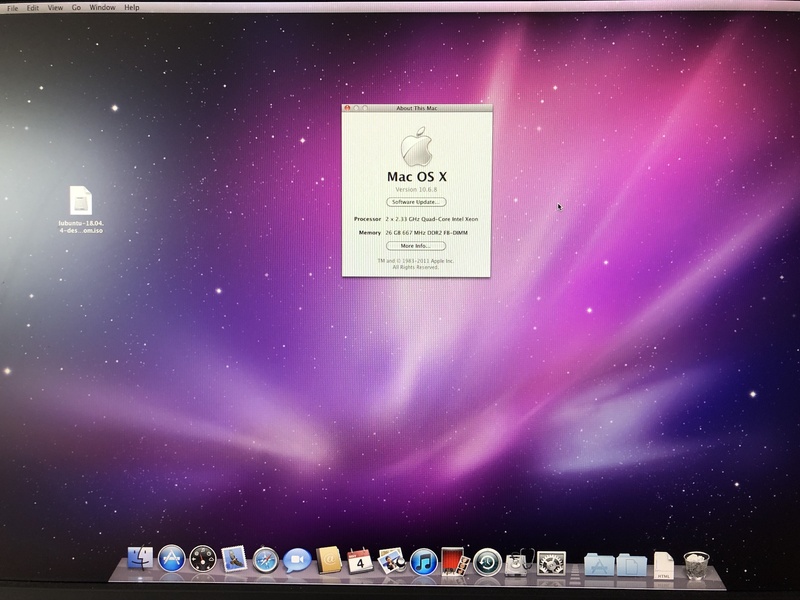Open Address Book in the Dock
This screenshot has width=800, height=600.
click(329, 560)
